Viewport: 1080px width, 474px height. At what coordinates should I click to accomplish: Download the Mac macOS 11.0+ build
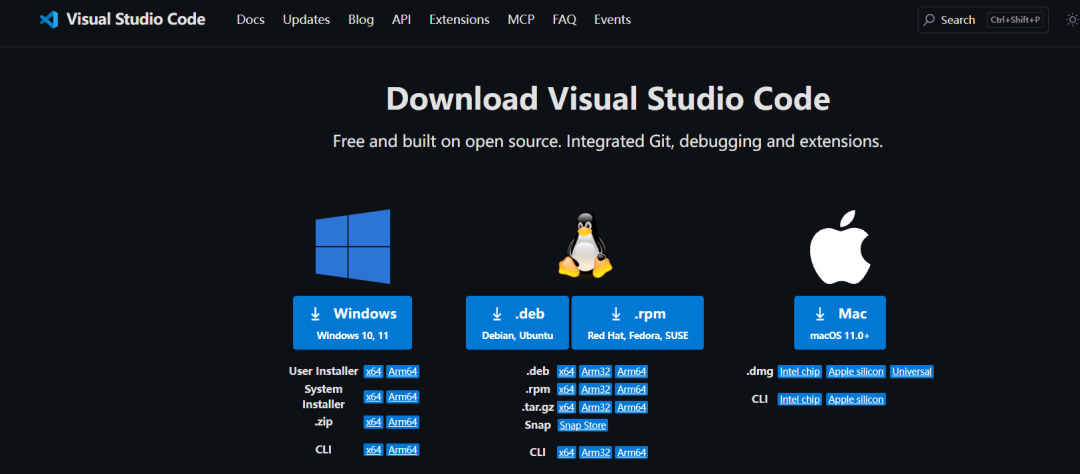tap(840, 322)
